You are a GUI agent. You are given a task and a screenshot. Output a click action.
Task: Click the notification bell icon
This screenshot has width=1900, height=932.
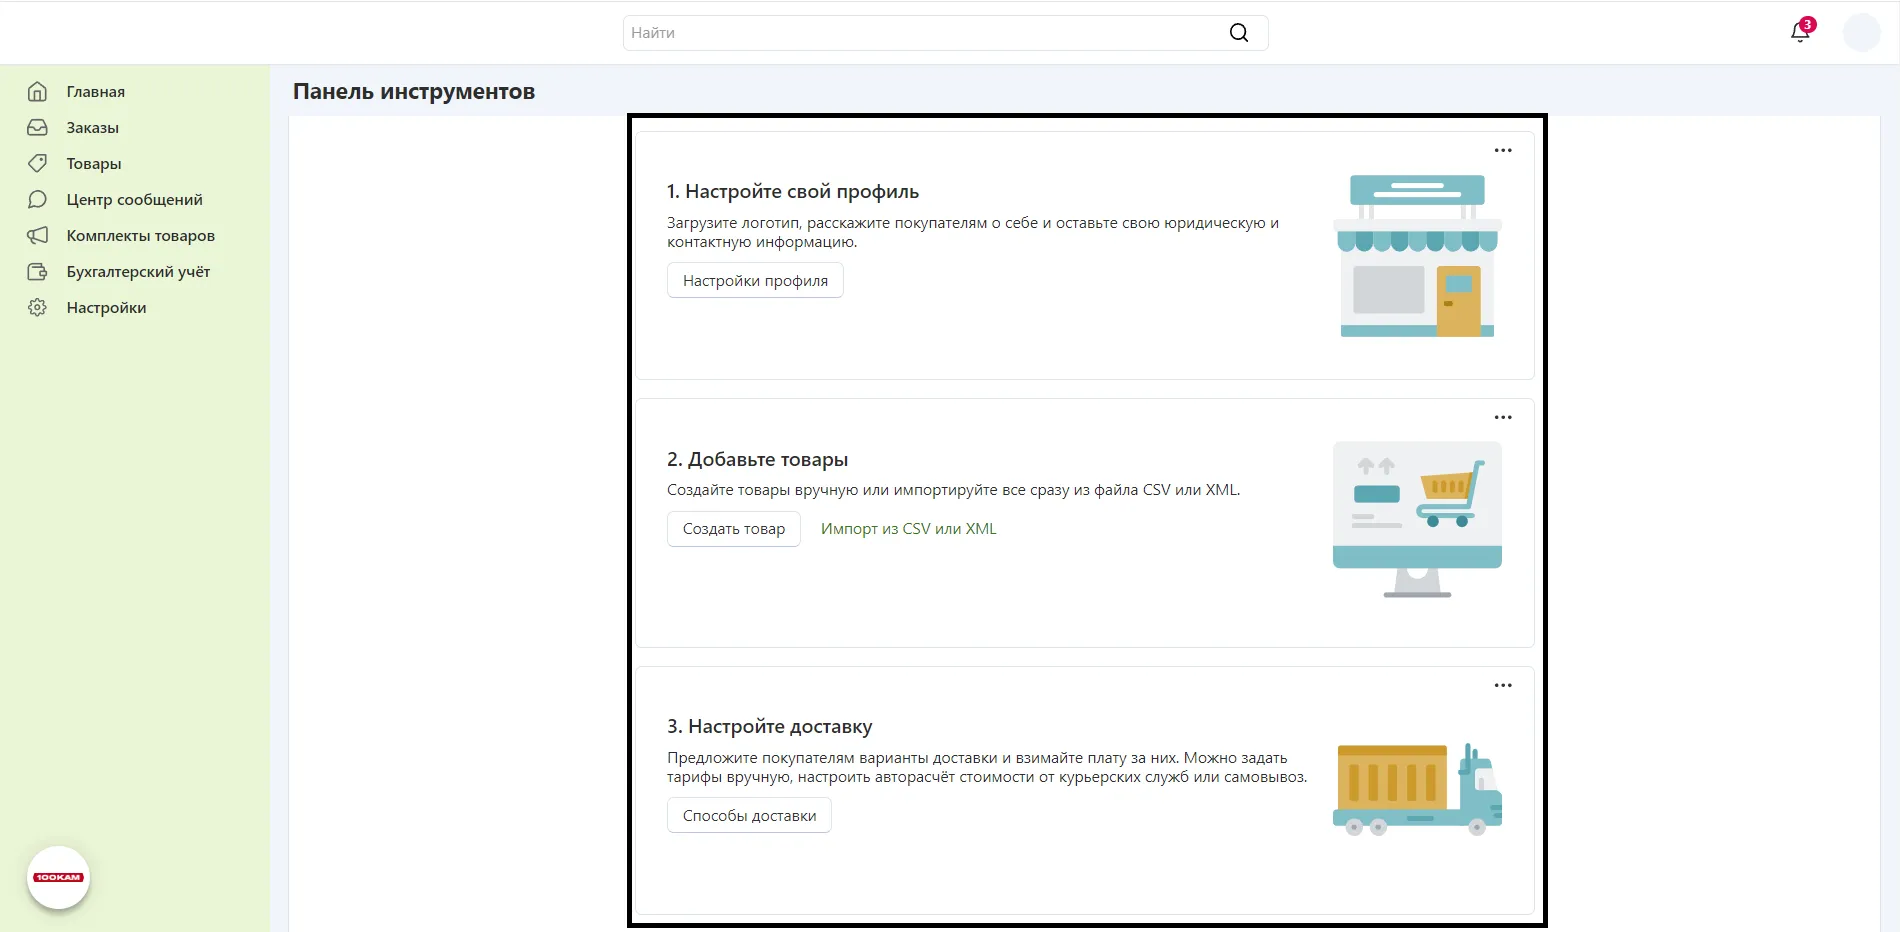pos(1800,33)
